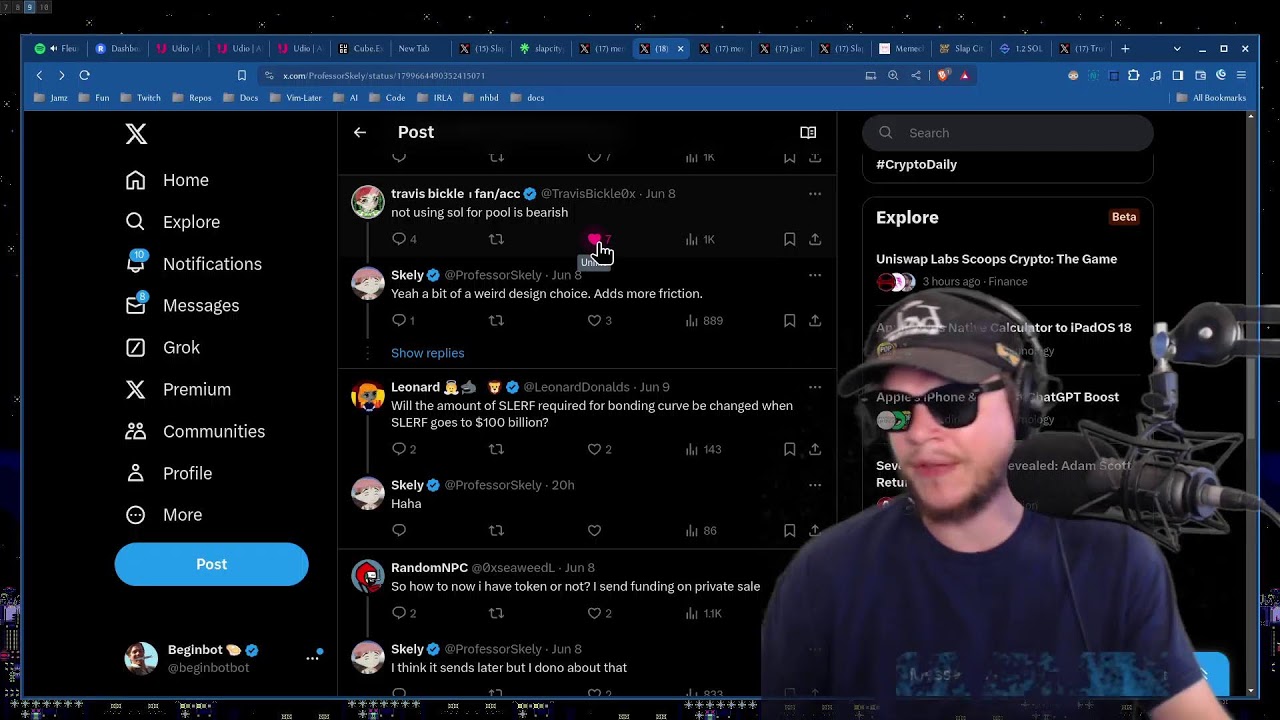Bookmark this page in address bar
This screenshot has height=720, width=1280.
[241, 75]
